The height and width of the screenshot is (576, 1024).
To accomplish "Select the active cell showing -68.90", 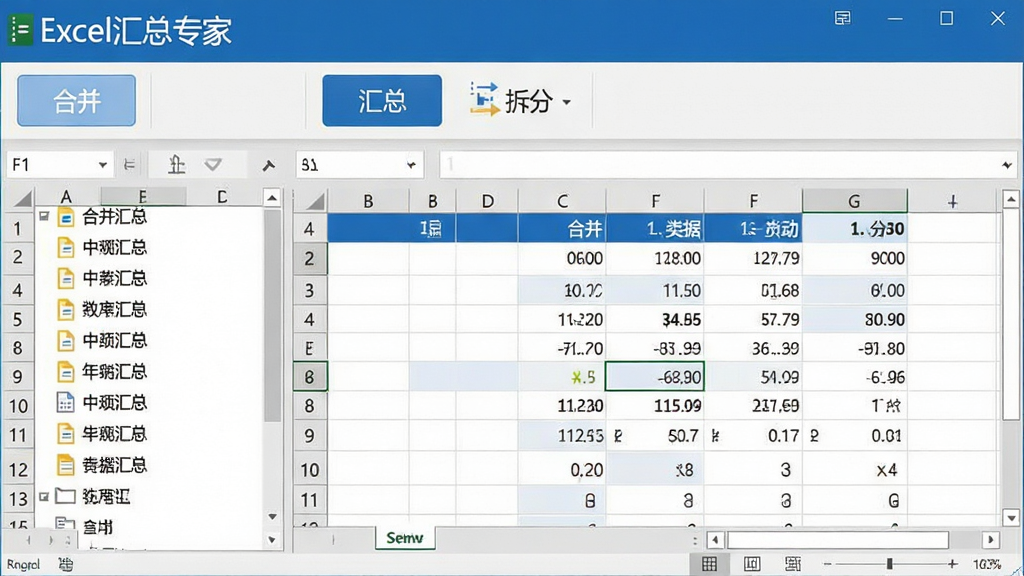I will pyautogui.click(x=655, y=377).
